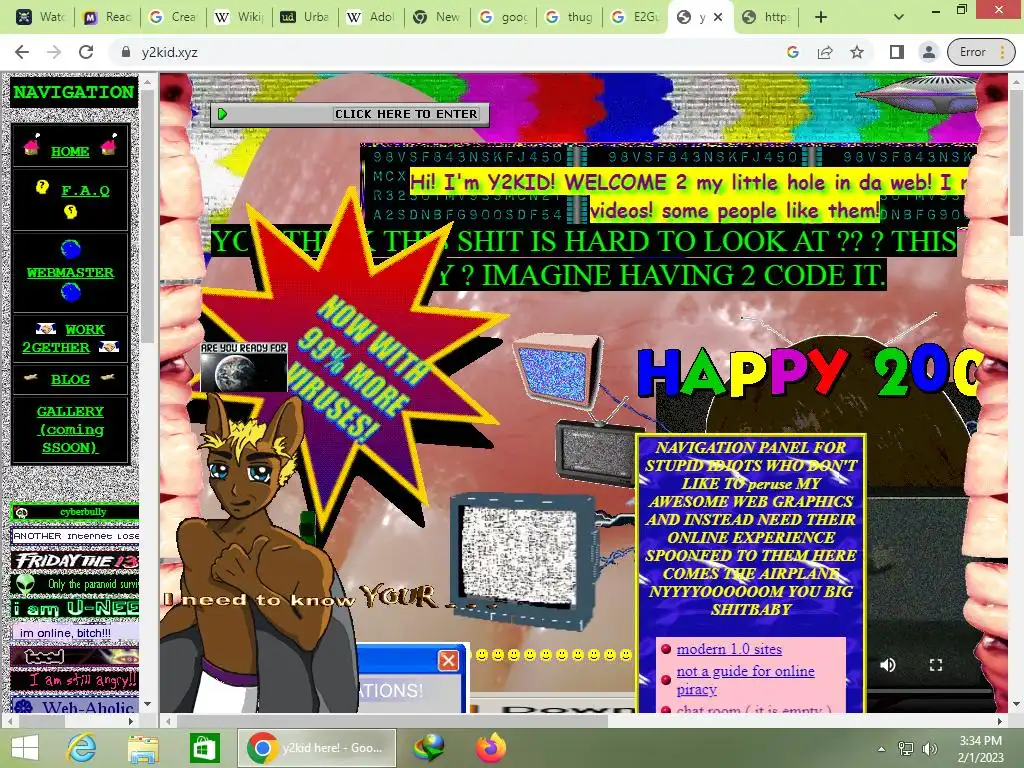This screenshot has height=768, width=1024.
Task: Open the Microsoft Store taskbar icon
Action: 204,748
